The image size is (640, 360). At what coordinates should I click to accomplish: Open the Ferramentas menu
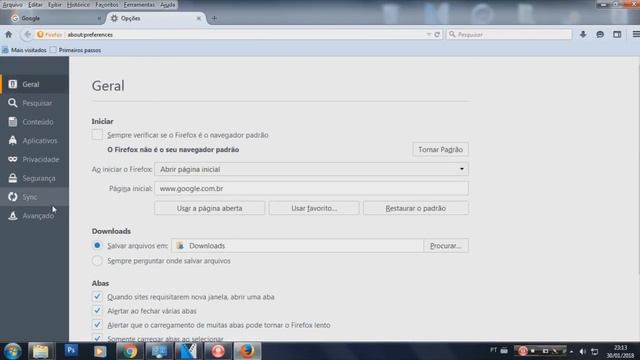click(x=139, y=4)
